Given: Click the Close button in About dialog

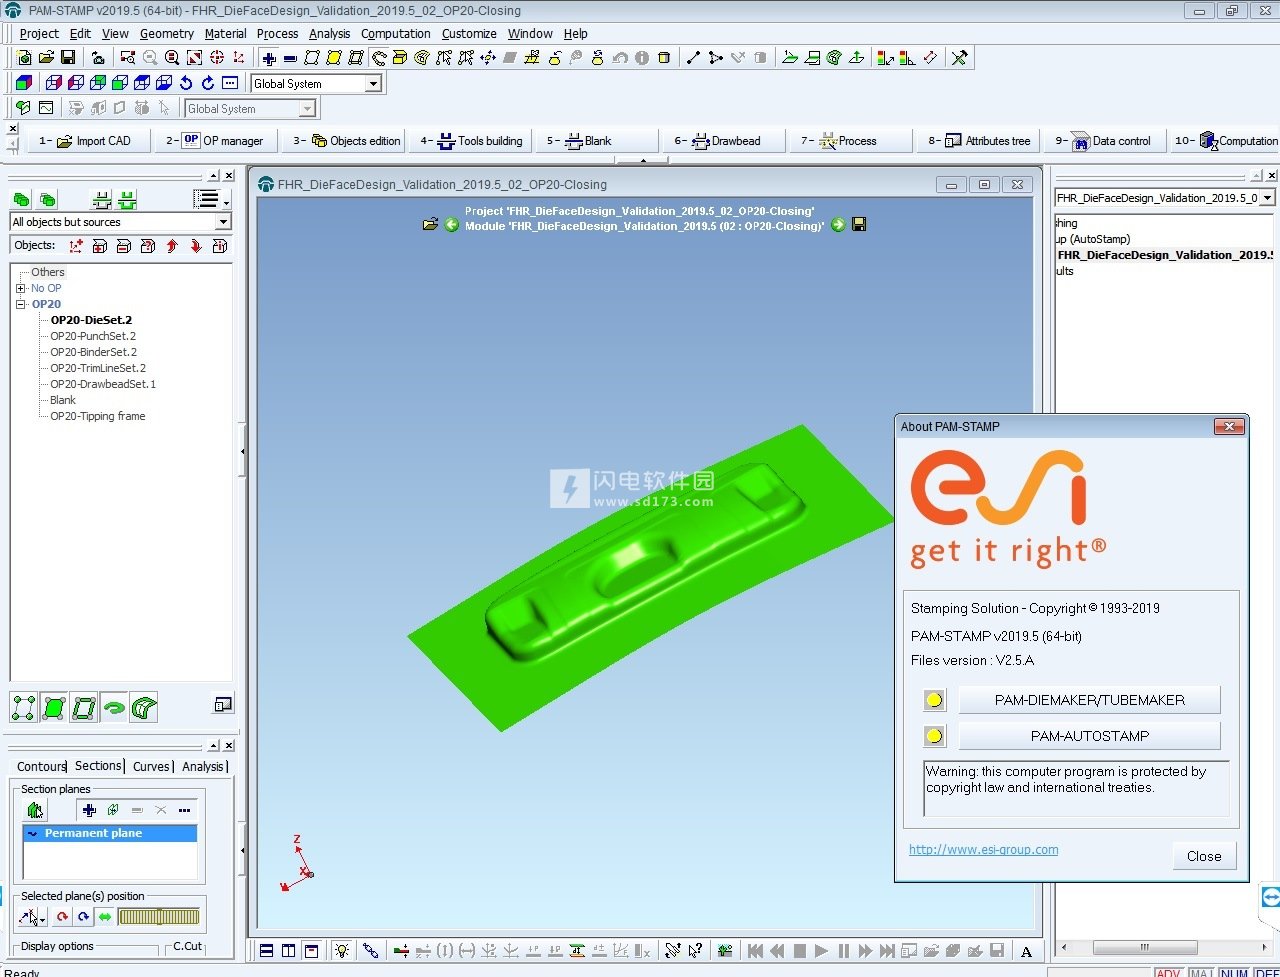Looking at the screenshot, I should pyautogui.click(x=1204, y=856).
